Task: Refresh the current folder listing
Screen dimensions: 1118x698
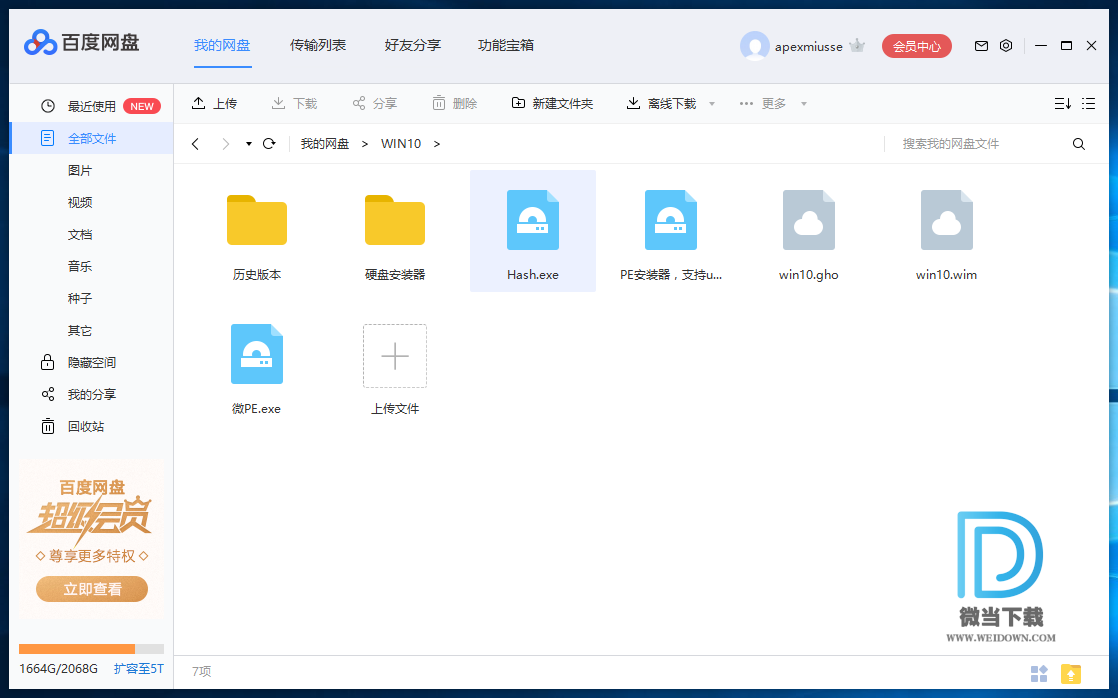Action: pyautogui.click(x=269, y=144)
